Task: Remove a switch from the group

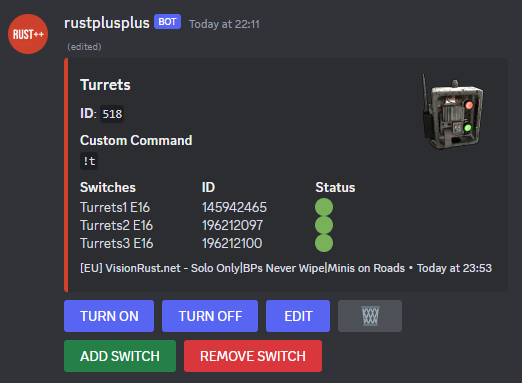Action: (253, 356)
